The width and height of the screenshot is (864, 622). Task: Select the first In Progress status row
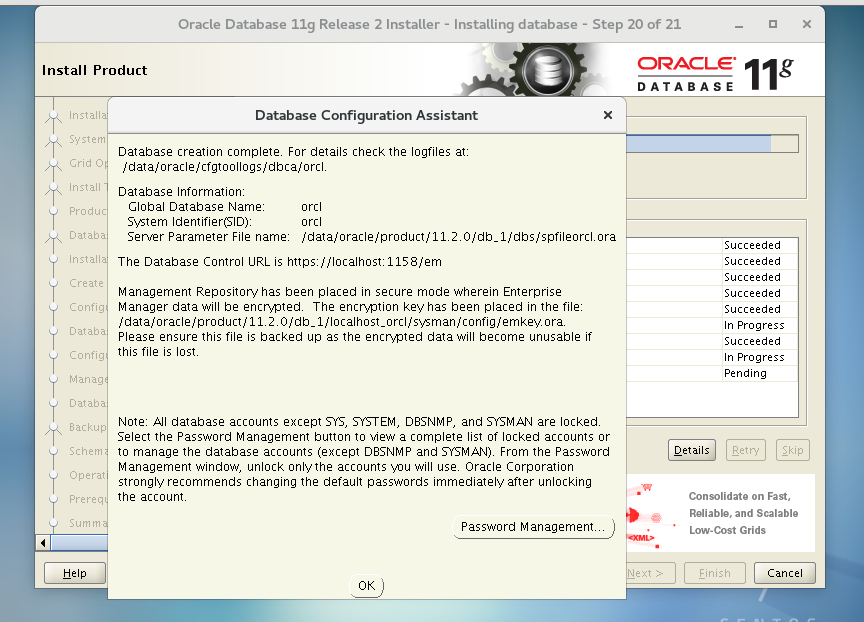[753, 325]
